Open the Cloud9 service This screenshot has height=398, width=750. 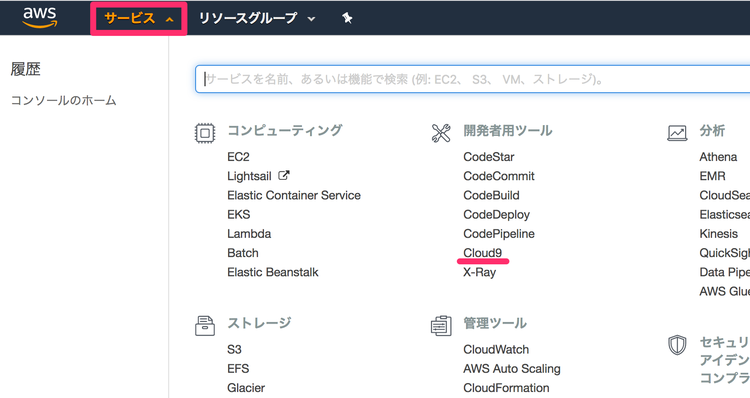[483, 253]
